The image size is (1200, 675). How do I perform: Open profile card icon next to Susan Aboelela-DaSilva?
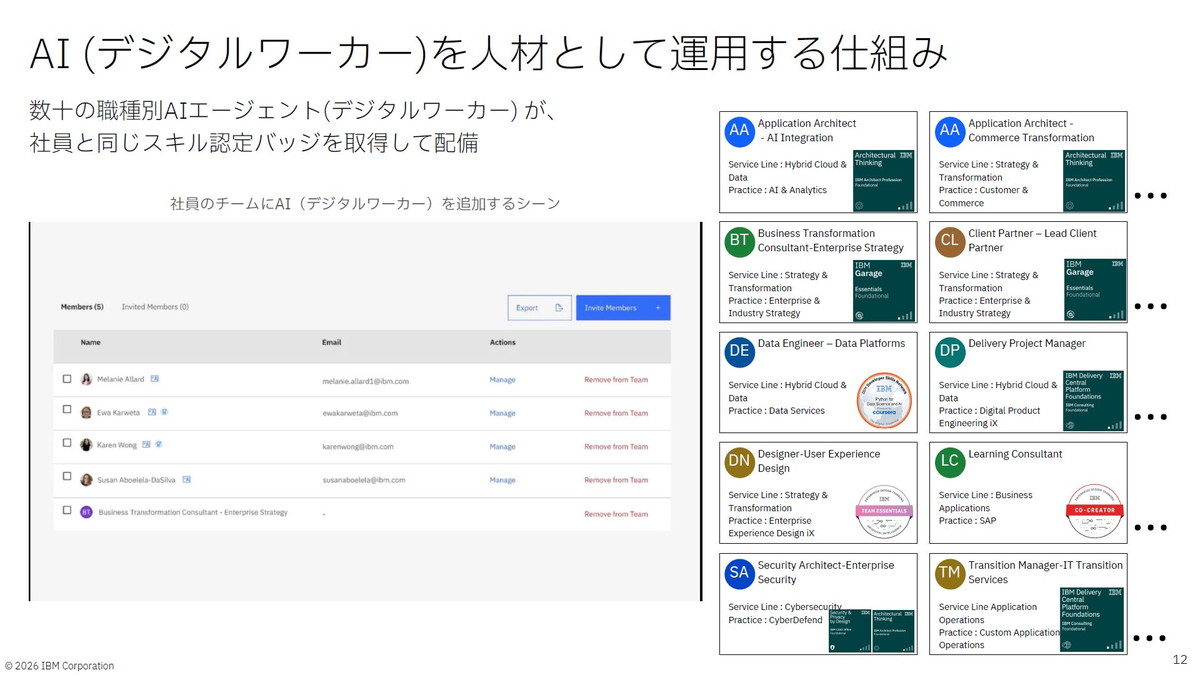coord(186,479)
